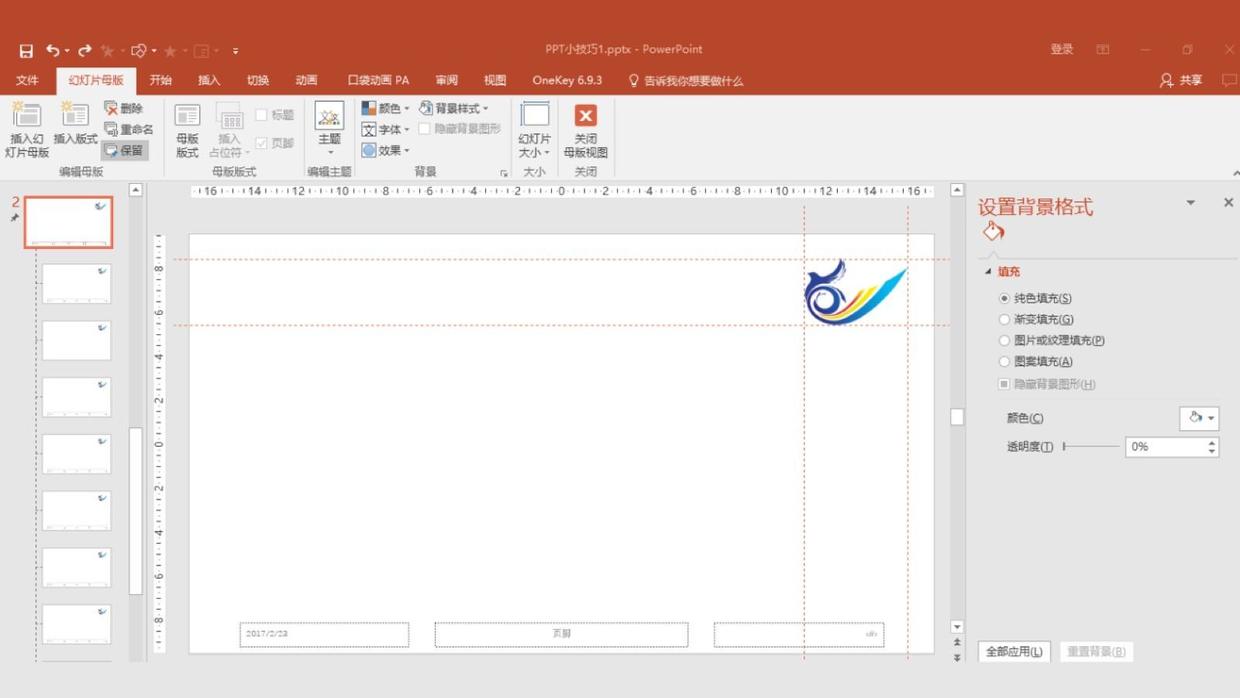Screen dimensions: 1240x698
Task: Click the Close Master View icon
Action: (x=585, y=130)
